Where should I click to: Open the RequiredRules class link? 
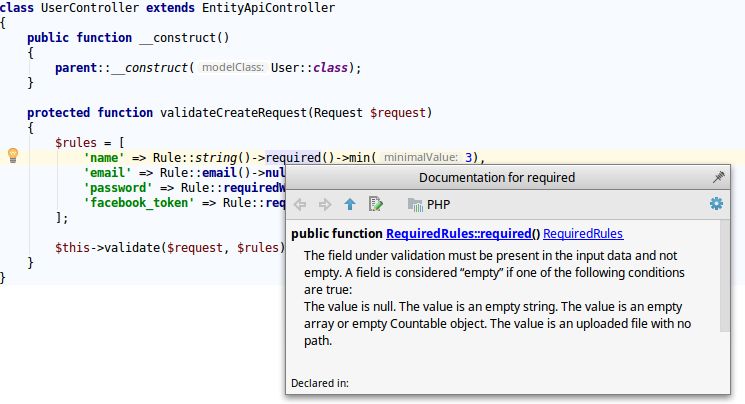pos(583,234)
